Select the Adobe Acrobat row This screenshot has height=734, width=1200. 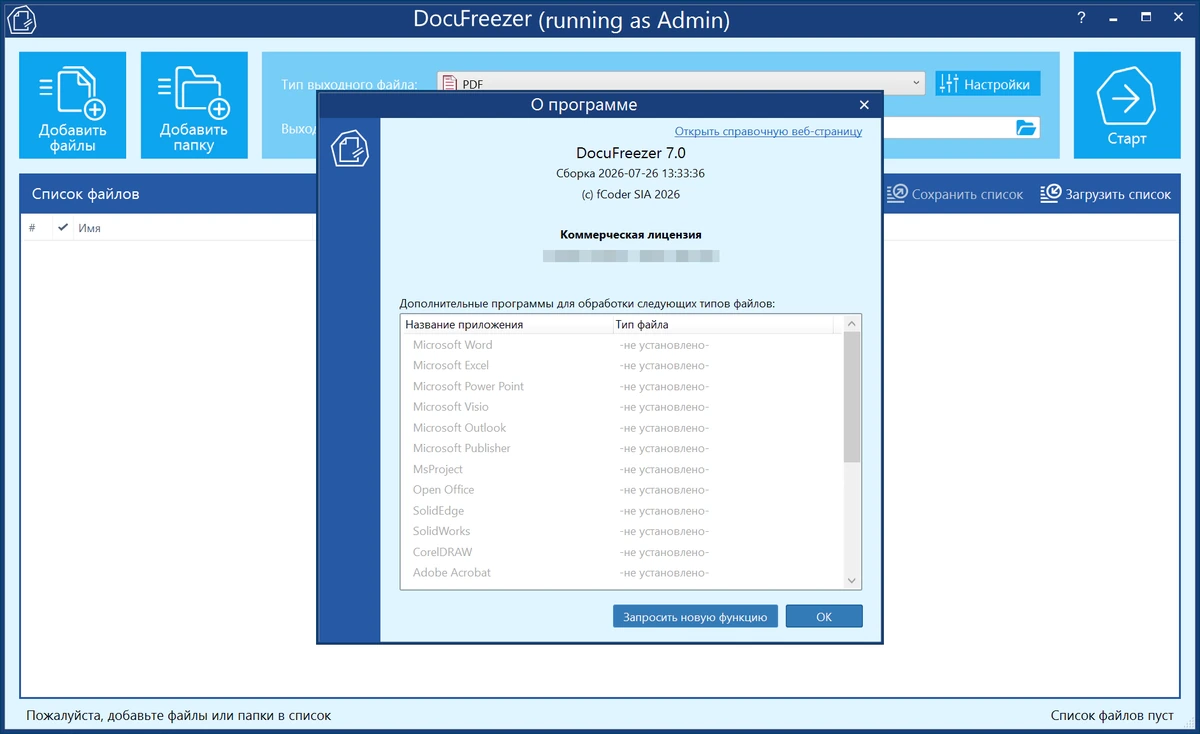point(622,573)
